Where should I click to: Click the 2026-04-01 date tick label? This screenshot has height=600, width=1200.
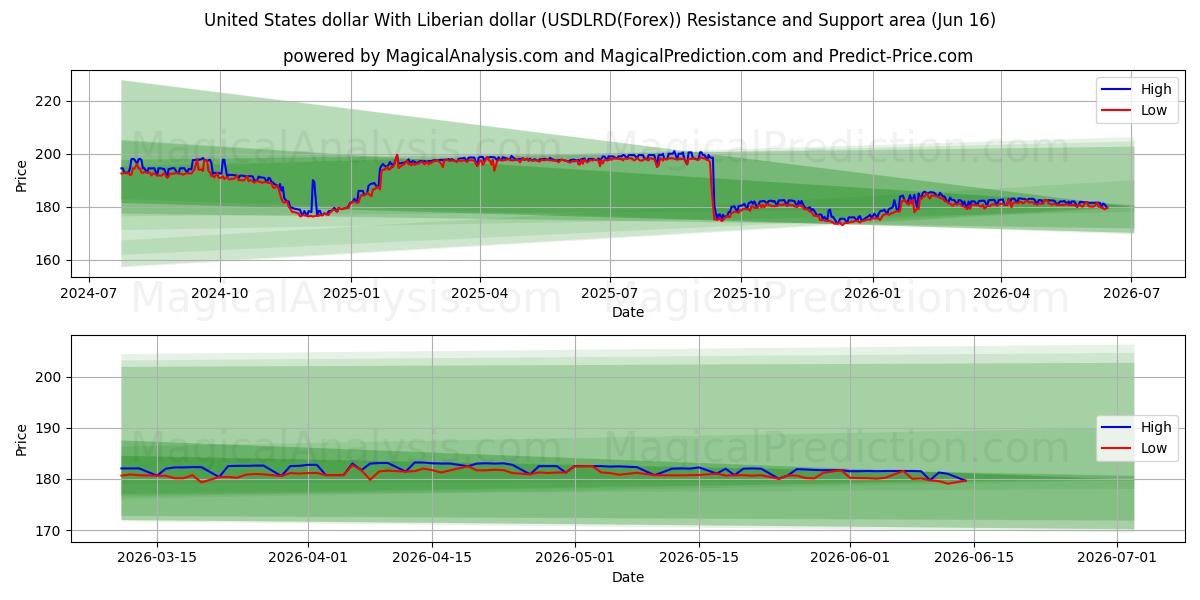[308, 559]
